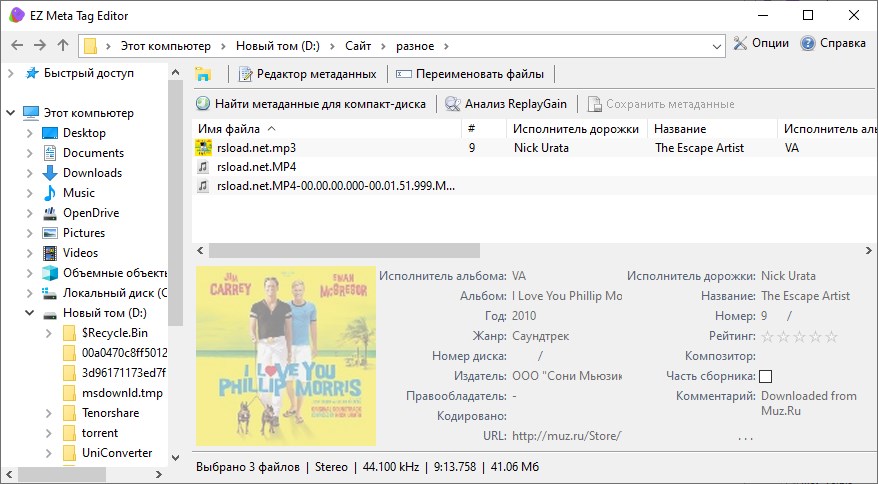The height and width of the screenshot is (484, 878).
Task: Edit Издатель field value
Action: [x=567, y=376]
